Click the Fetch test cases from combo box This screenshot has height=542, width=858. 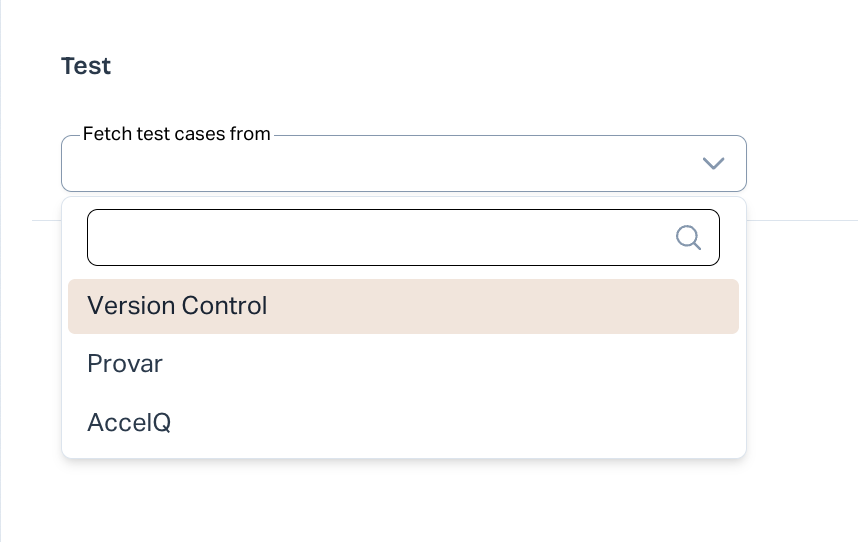coord(380,164)
